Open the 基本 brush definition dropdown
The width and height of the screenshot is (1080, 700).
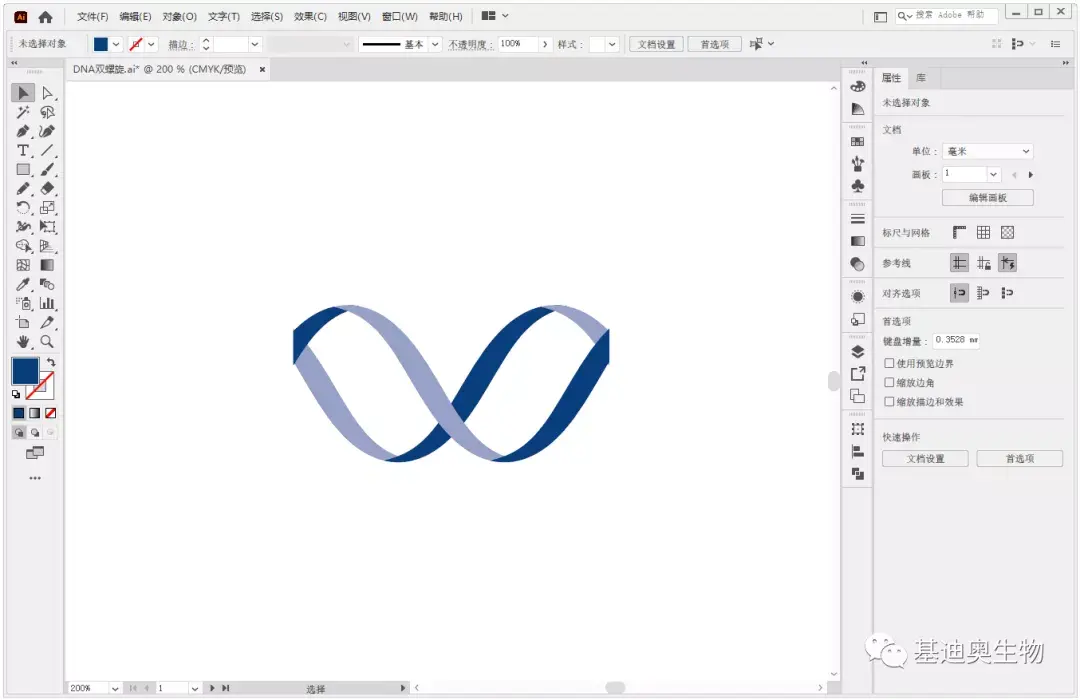(x=435, y=45)
